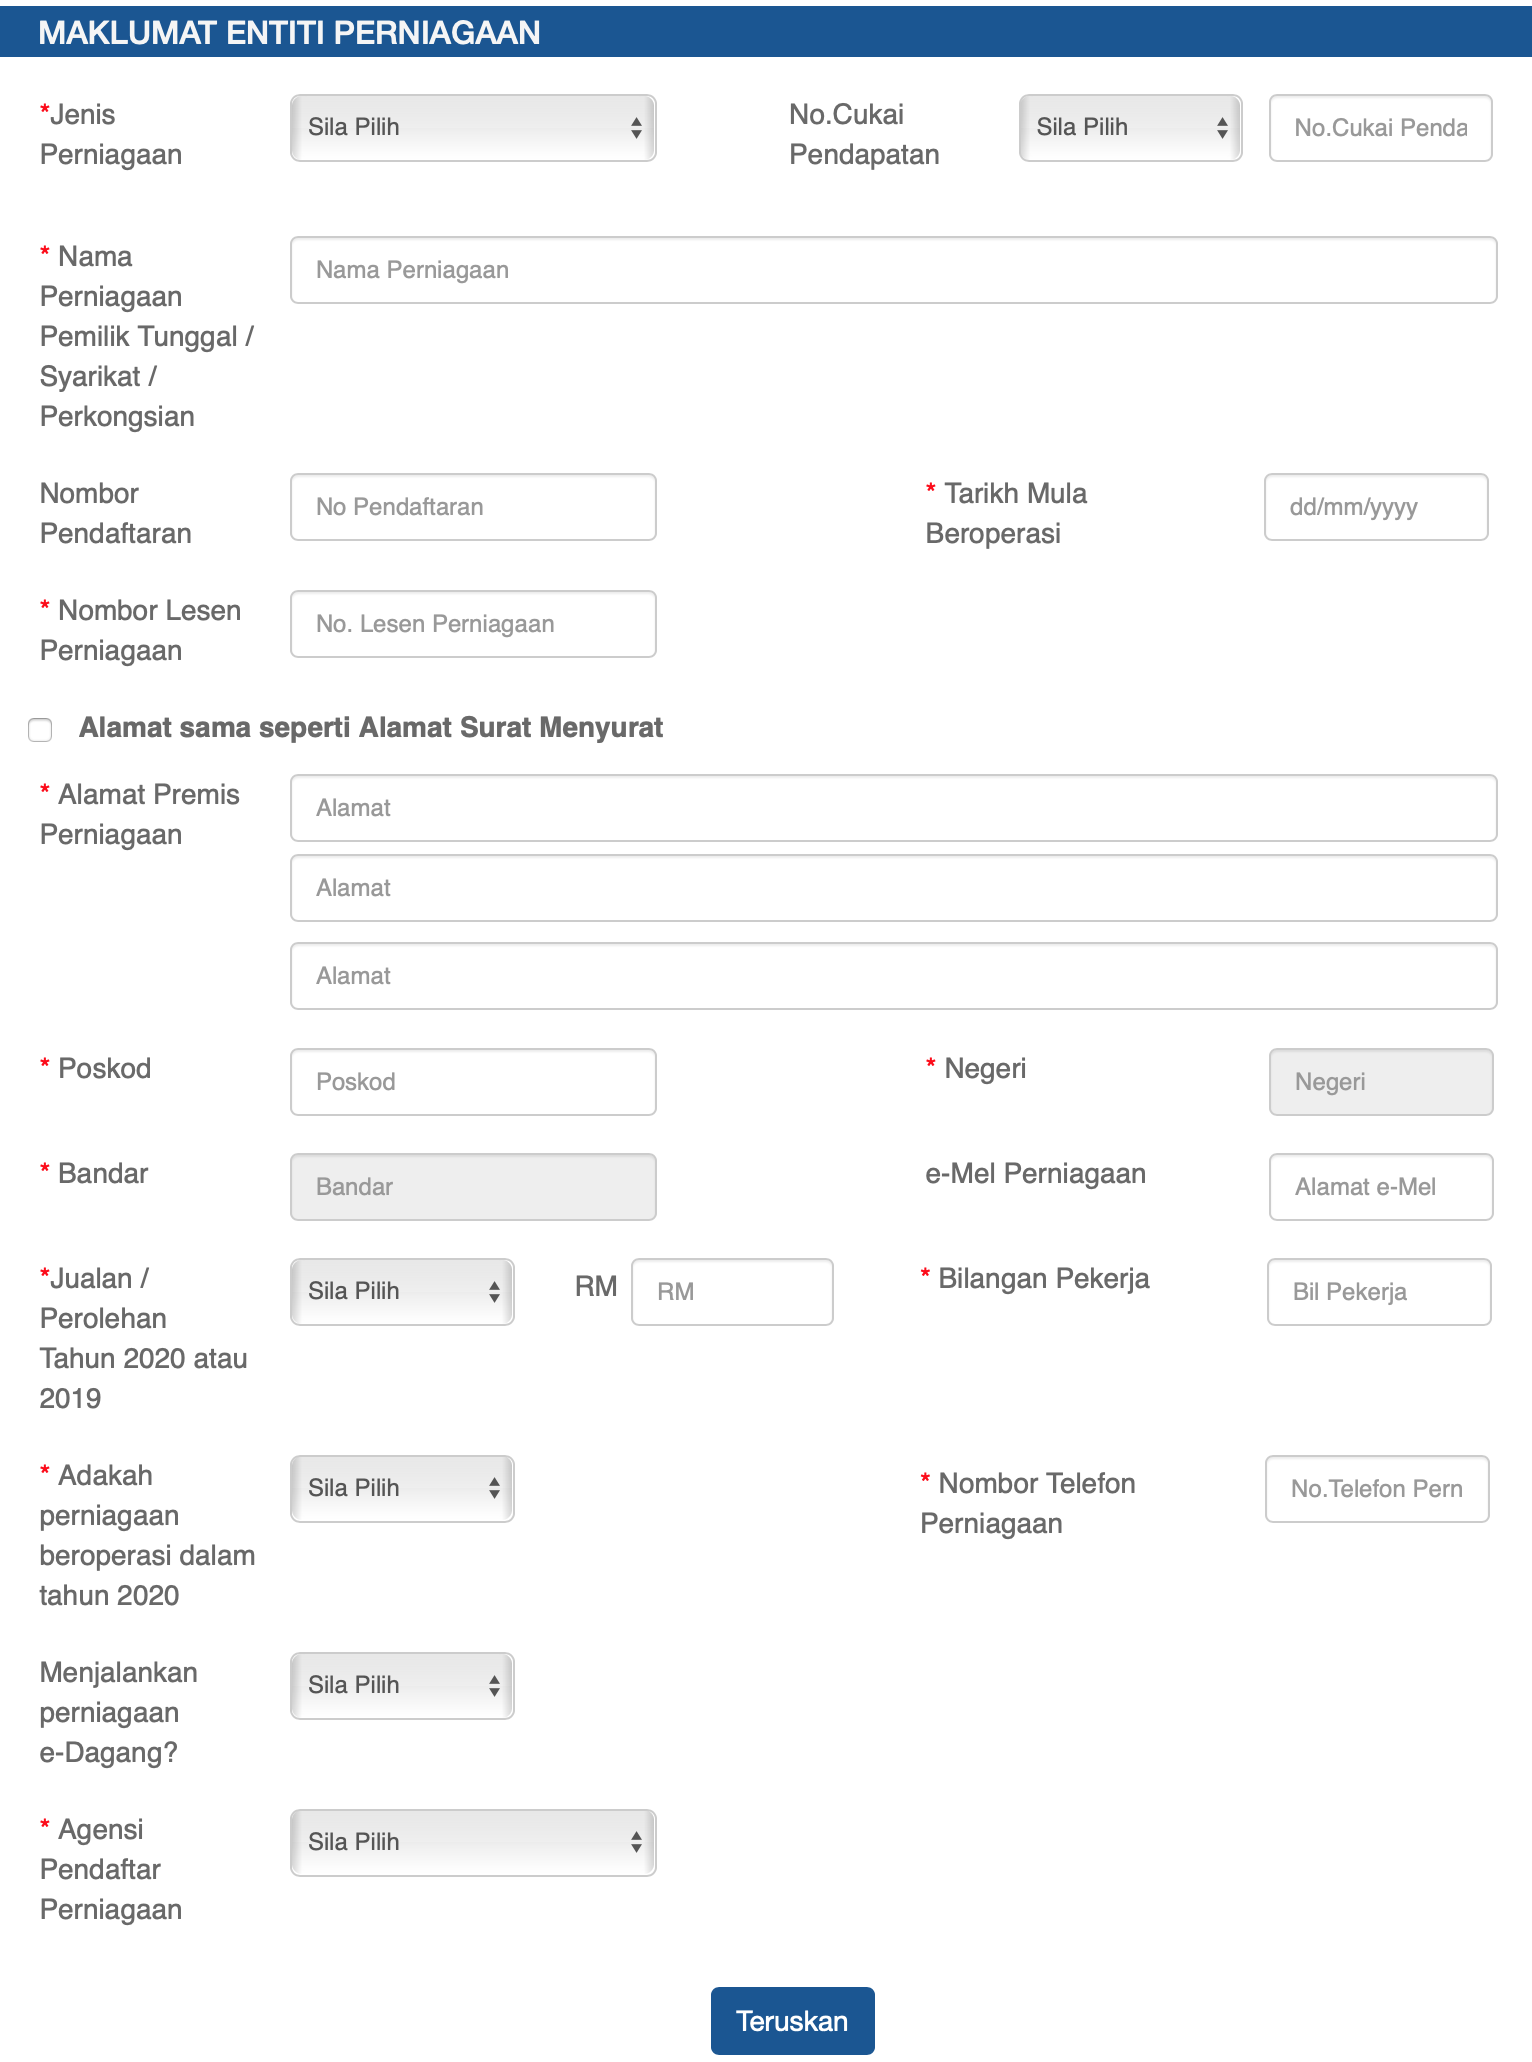Select the Poskod input field
Image resolution: width=1532 pixels, height=2062 pixels.
tap(473, 1082)
